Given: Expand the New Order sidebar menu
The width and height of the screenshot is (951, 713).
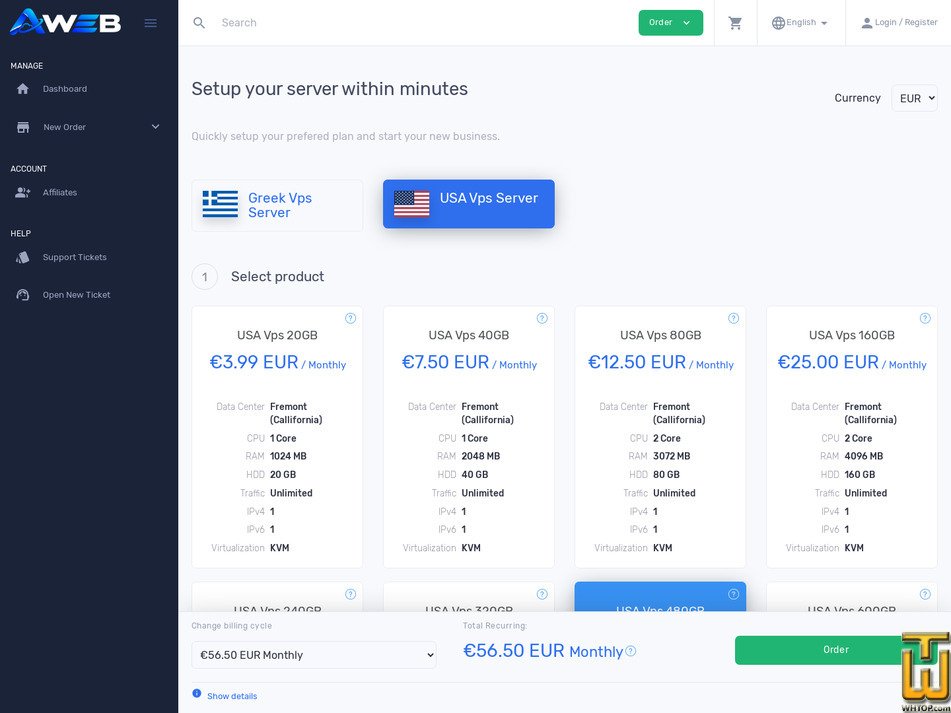Looking at the screenshot, I should click(x=89, y=127).
